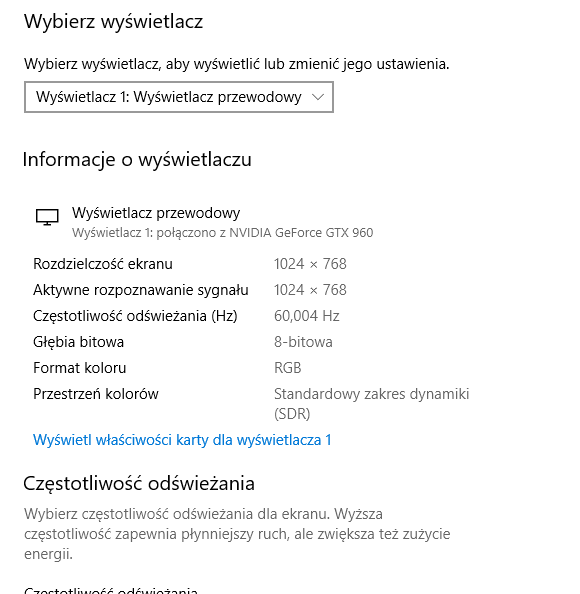Image resolution: width=580 pixels, height=594 pixels.
Task: Click the 1024 × 768 value beside Rozdzielczość ekranu
Action: (x=310, y=264)
